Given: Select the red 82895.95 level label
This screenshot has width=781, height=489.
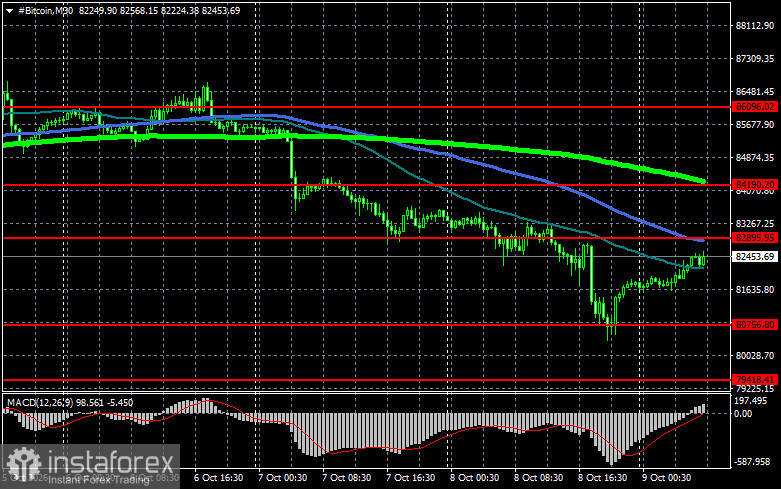Looking at the screenshot, I should pyautogui.click(x=755, y=238).
